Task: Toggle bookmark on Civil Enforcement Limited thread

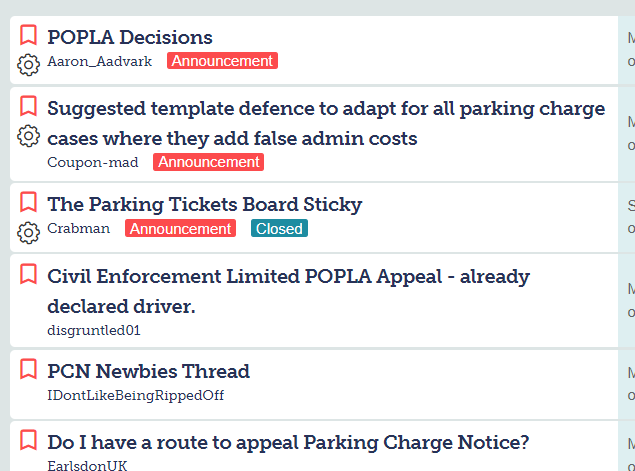Action: coord(28,274)
